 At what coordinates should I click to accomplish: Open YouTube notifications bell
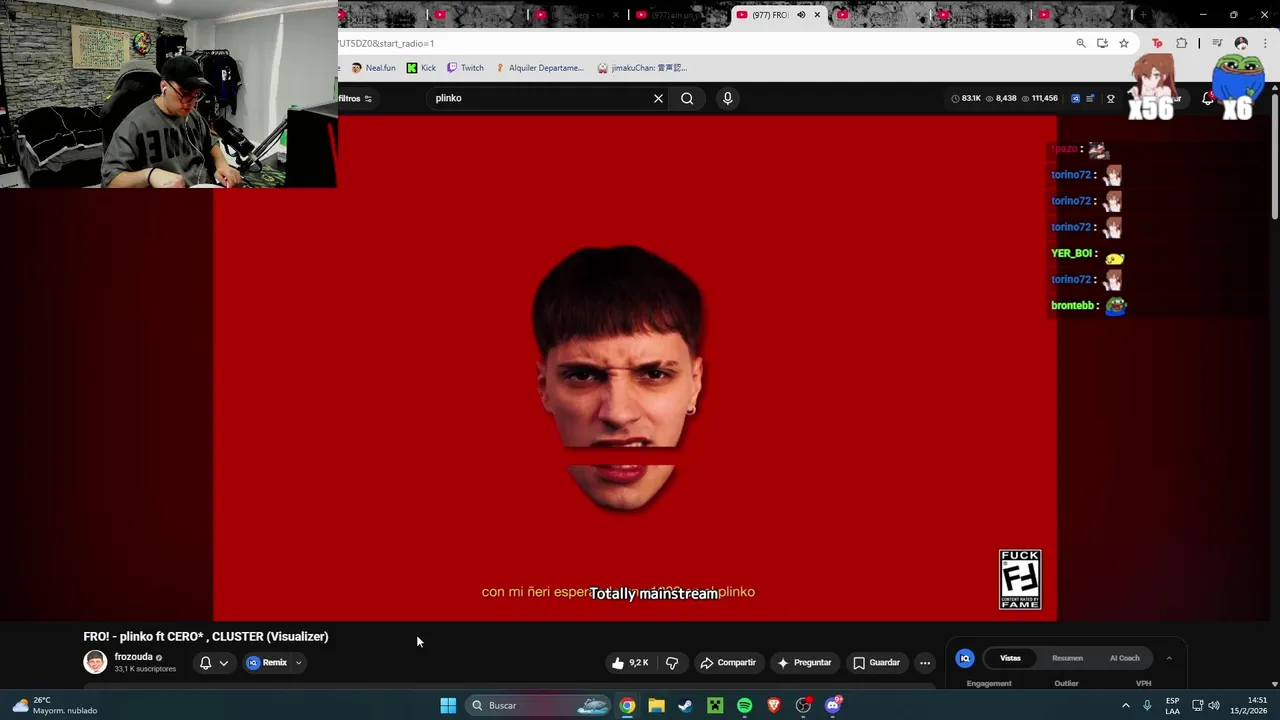pos(1208,98)
